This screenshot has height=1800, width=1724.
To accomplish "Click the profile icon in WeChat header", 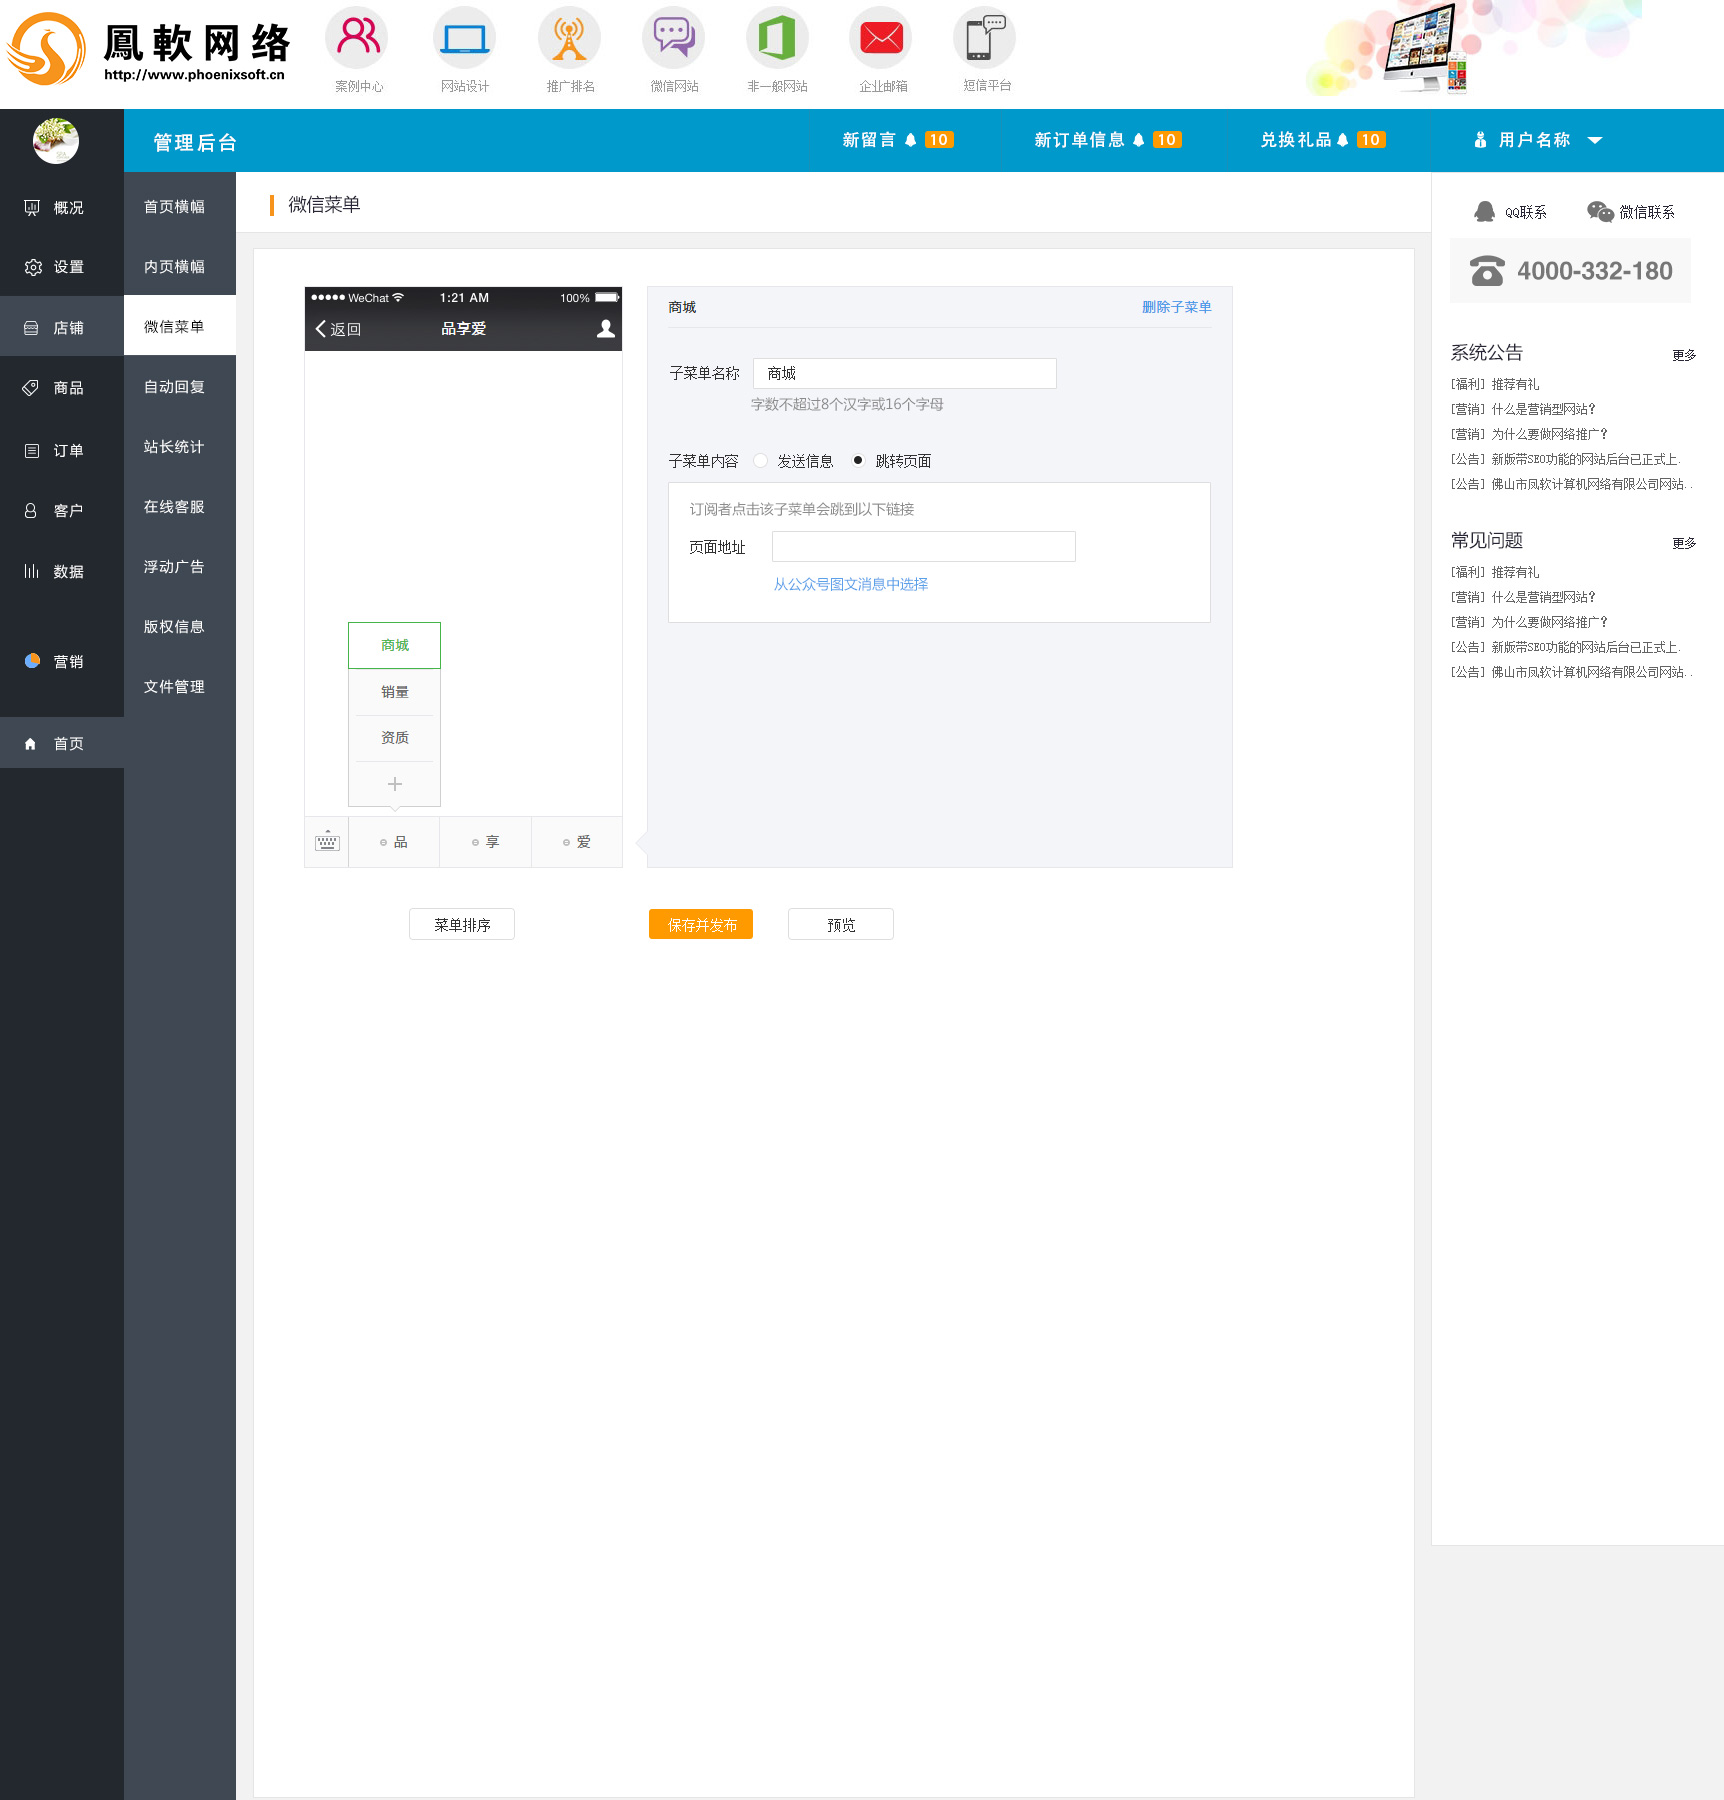I will coord(605,329).
